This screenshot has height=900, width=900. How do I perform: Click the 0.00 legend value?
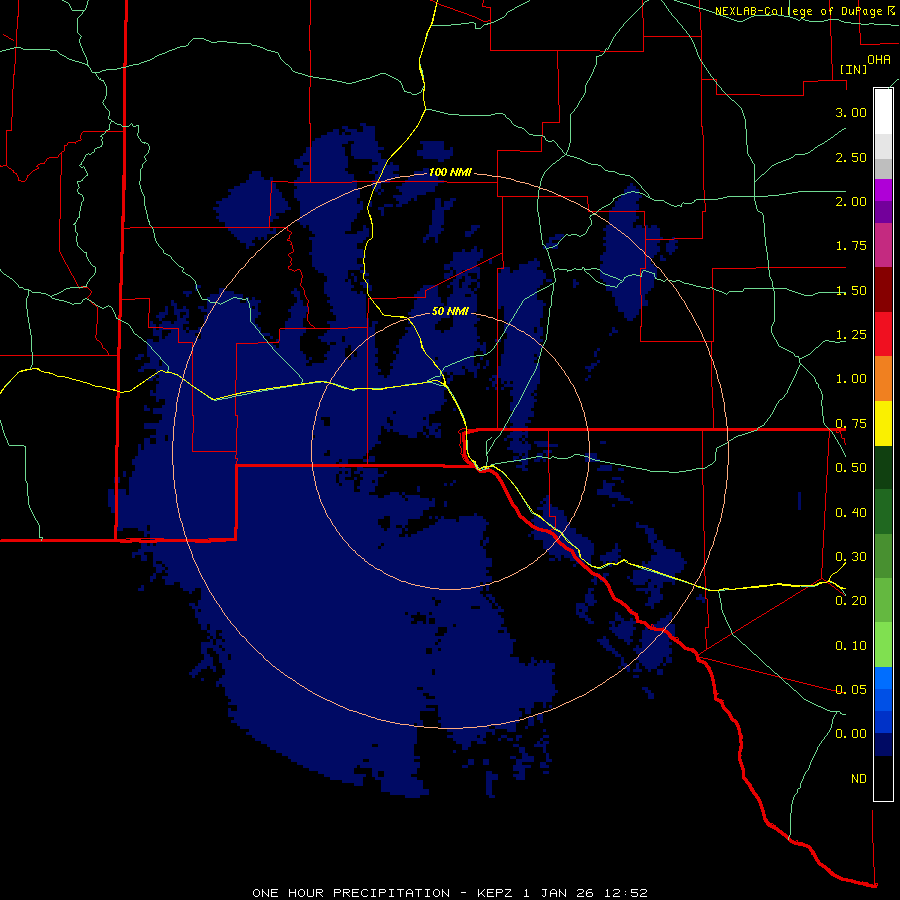click(x=851, y=734)
